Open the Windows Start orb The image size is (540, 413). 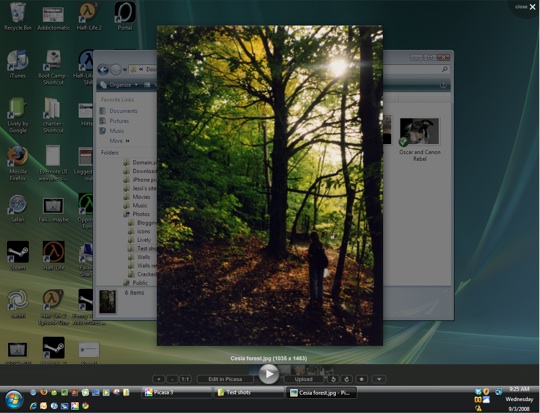14,400
